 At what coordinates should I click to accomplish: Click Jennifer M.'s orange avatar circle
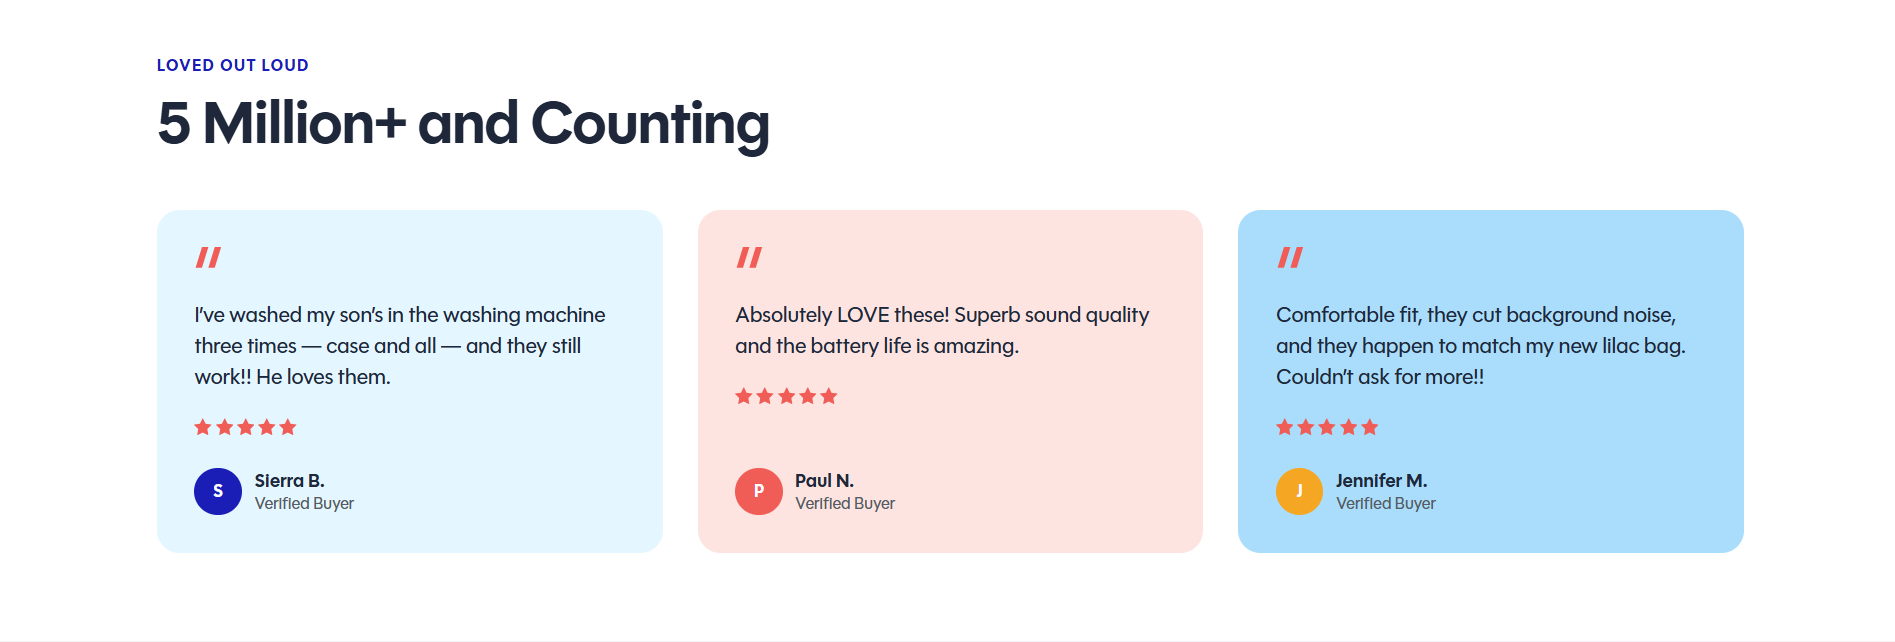coord(1300,491)
